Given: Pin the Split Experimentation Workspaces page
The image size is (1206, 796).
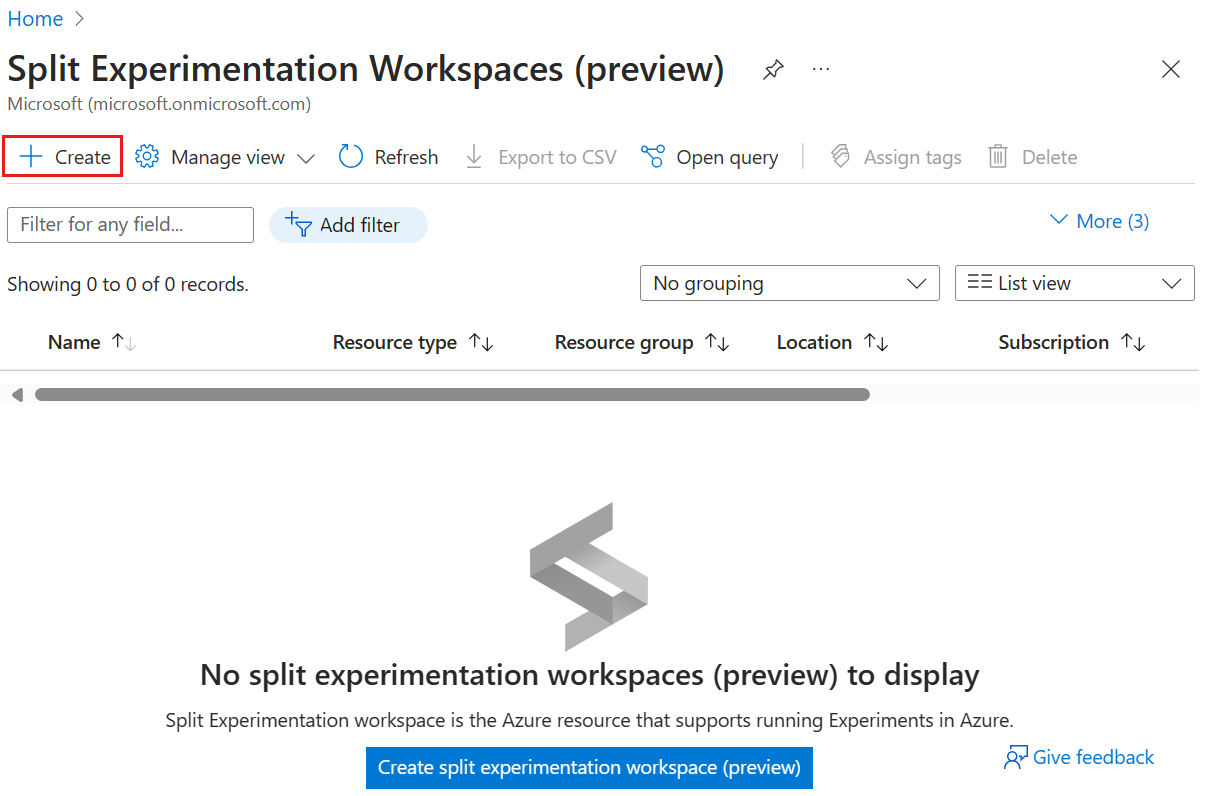Looking at the screenshot, I should point(772,69).
